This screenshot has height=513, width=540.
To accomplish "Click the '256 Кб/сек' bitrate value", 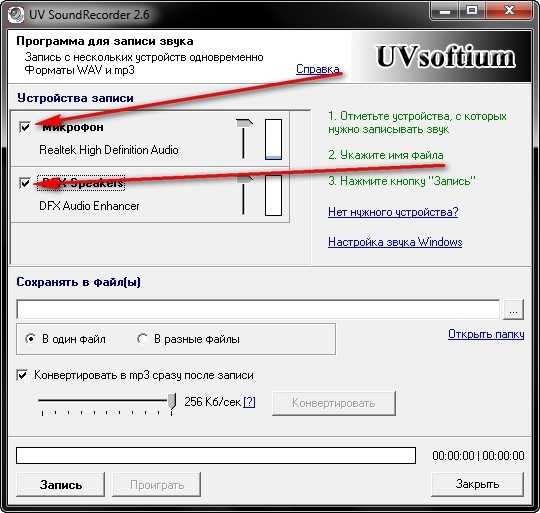I will [212, 402].
